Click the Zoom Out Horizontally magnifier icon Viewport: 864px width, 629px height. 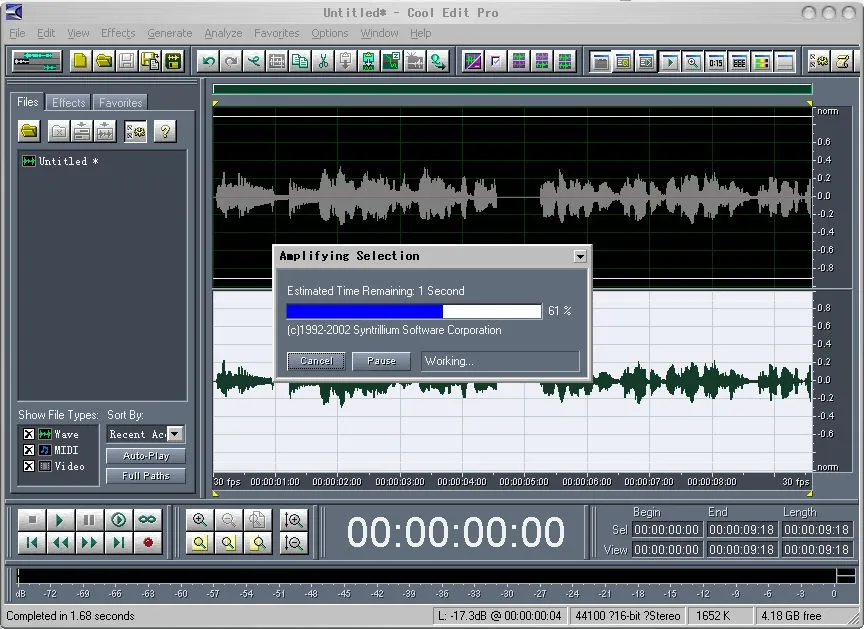pyautogui.click(x=229, y=519)
